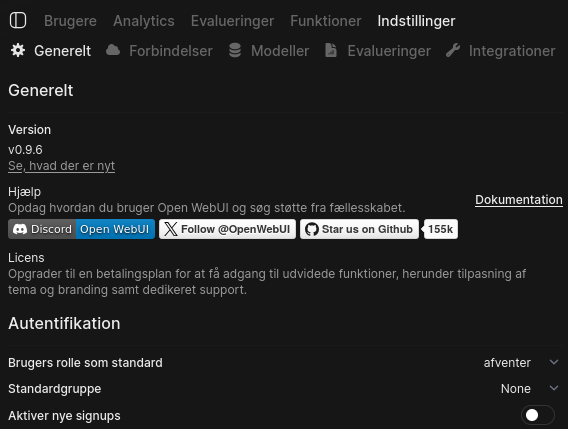Click the Discord logo icon

click(x=20, y=229)
